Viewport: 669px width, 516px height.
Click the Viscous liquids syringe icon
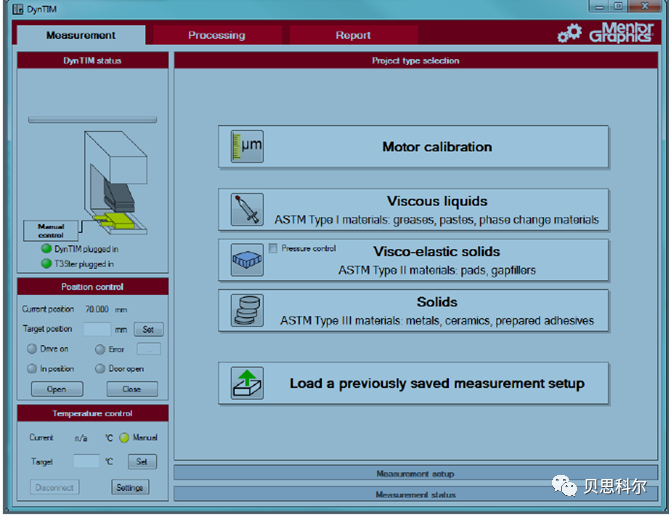tap(247, 210)
